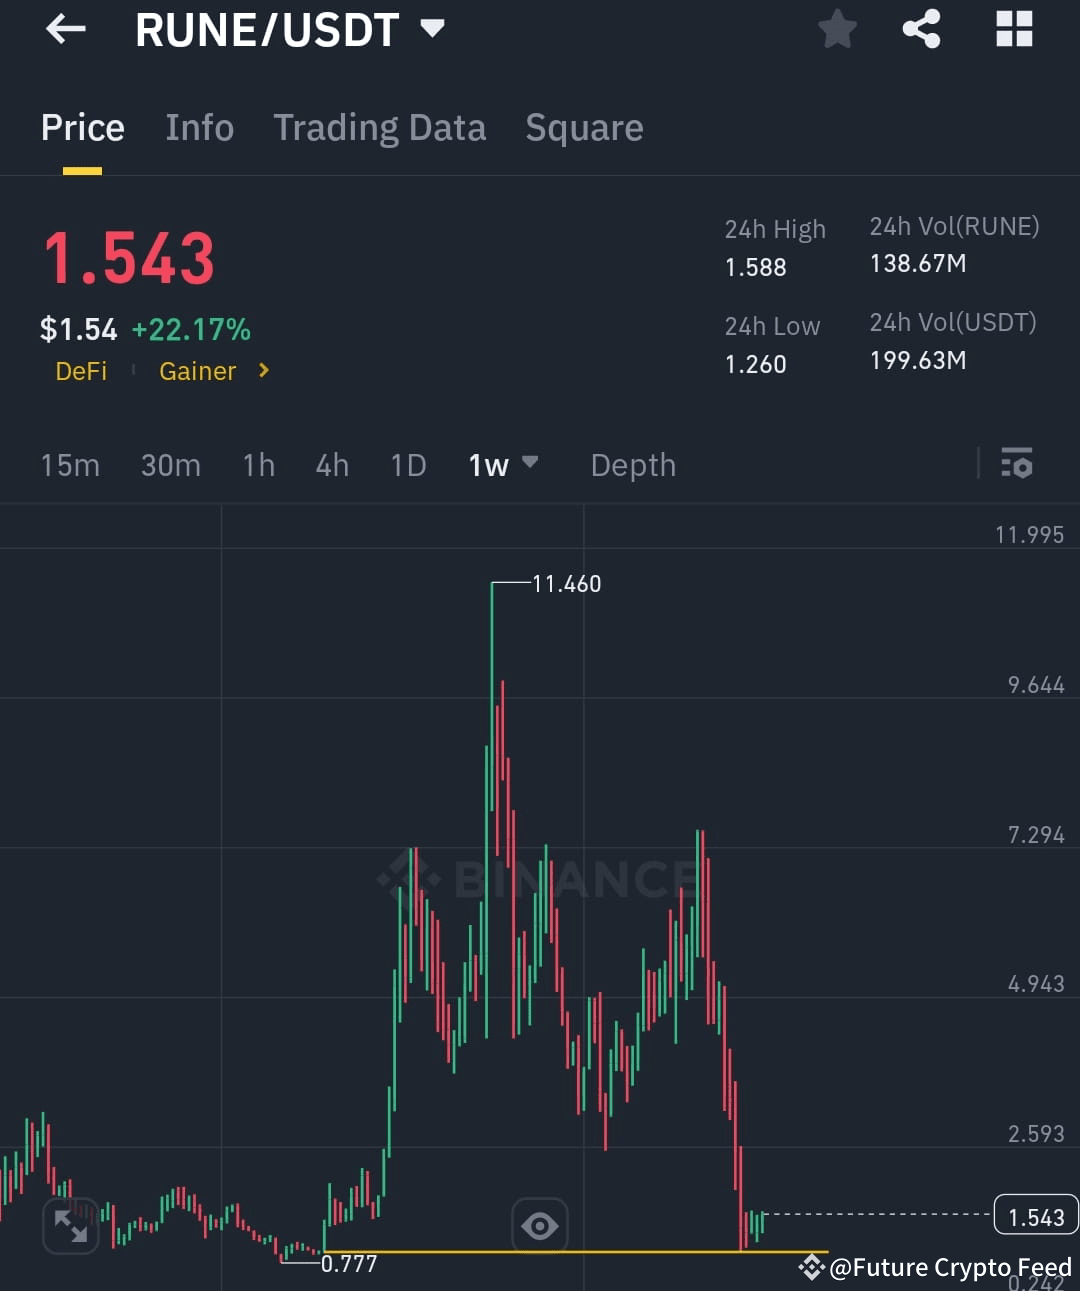Tap the back arrow to exit chart
1080x1291 pixels.
pos(65,29)
